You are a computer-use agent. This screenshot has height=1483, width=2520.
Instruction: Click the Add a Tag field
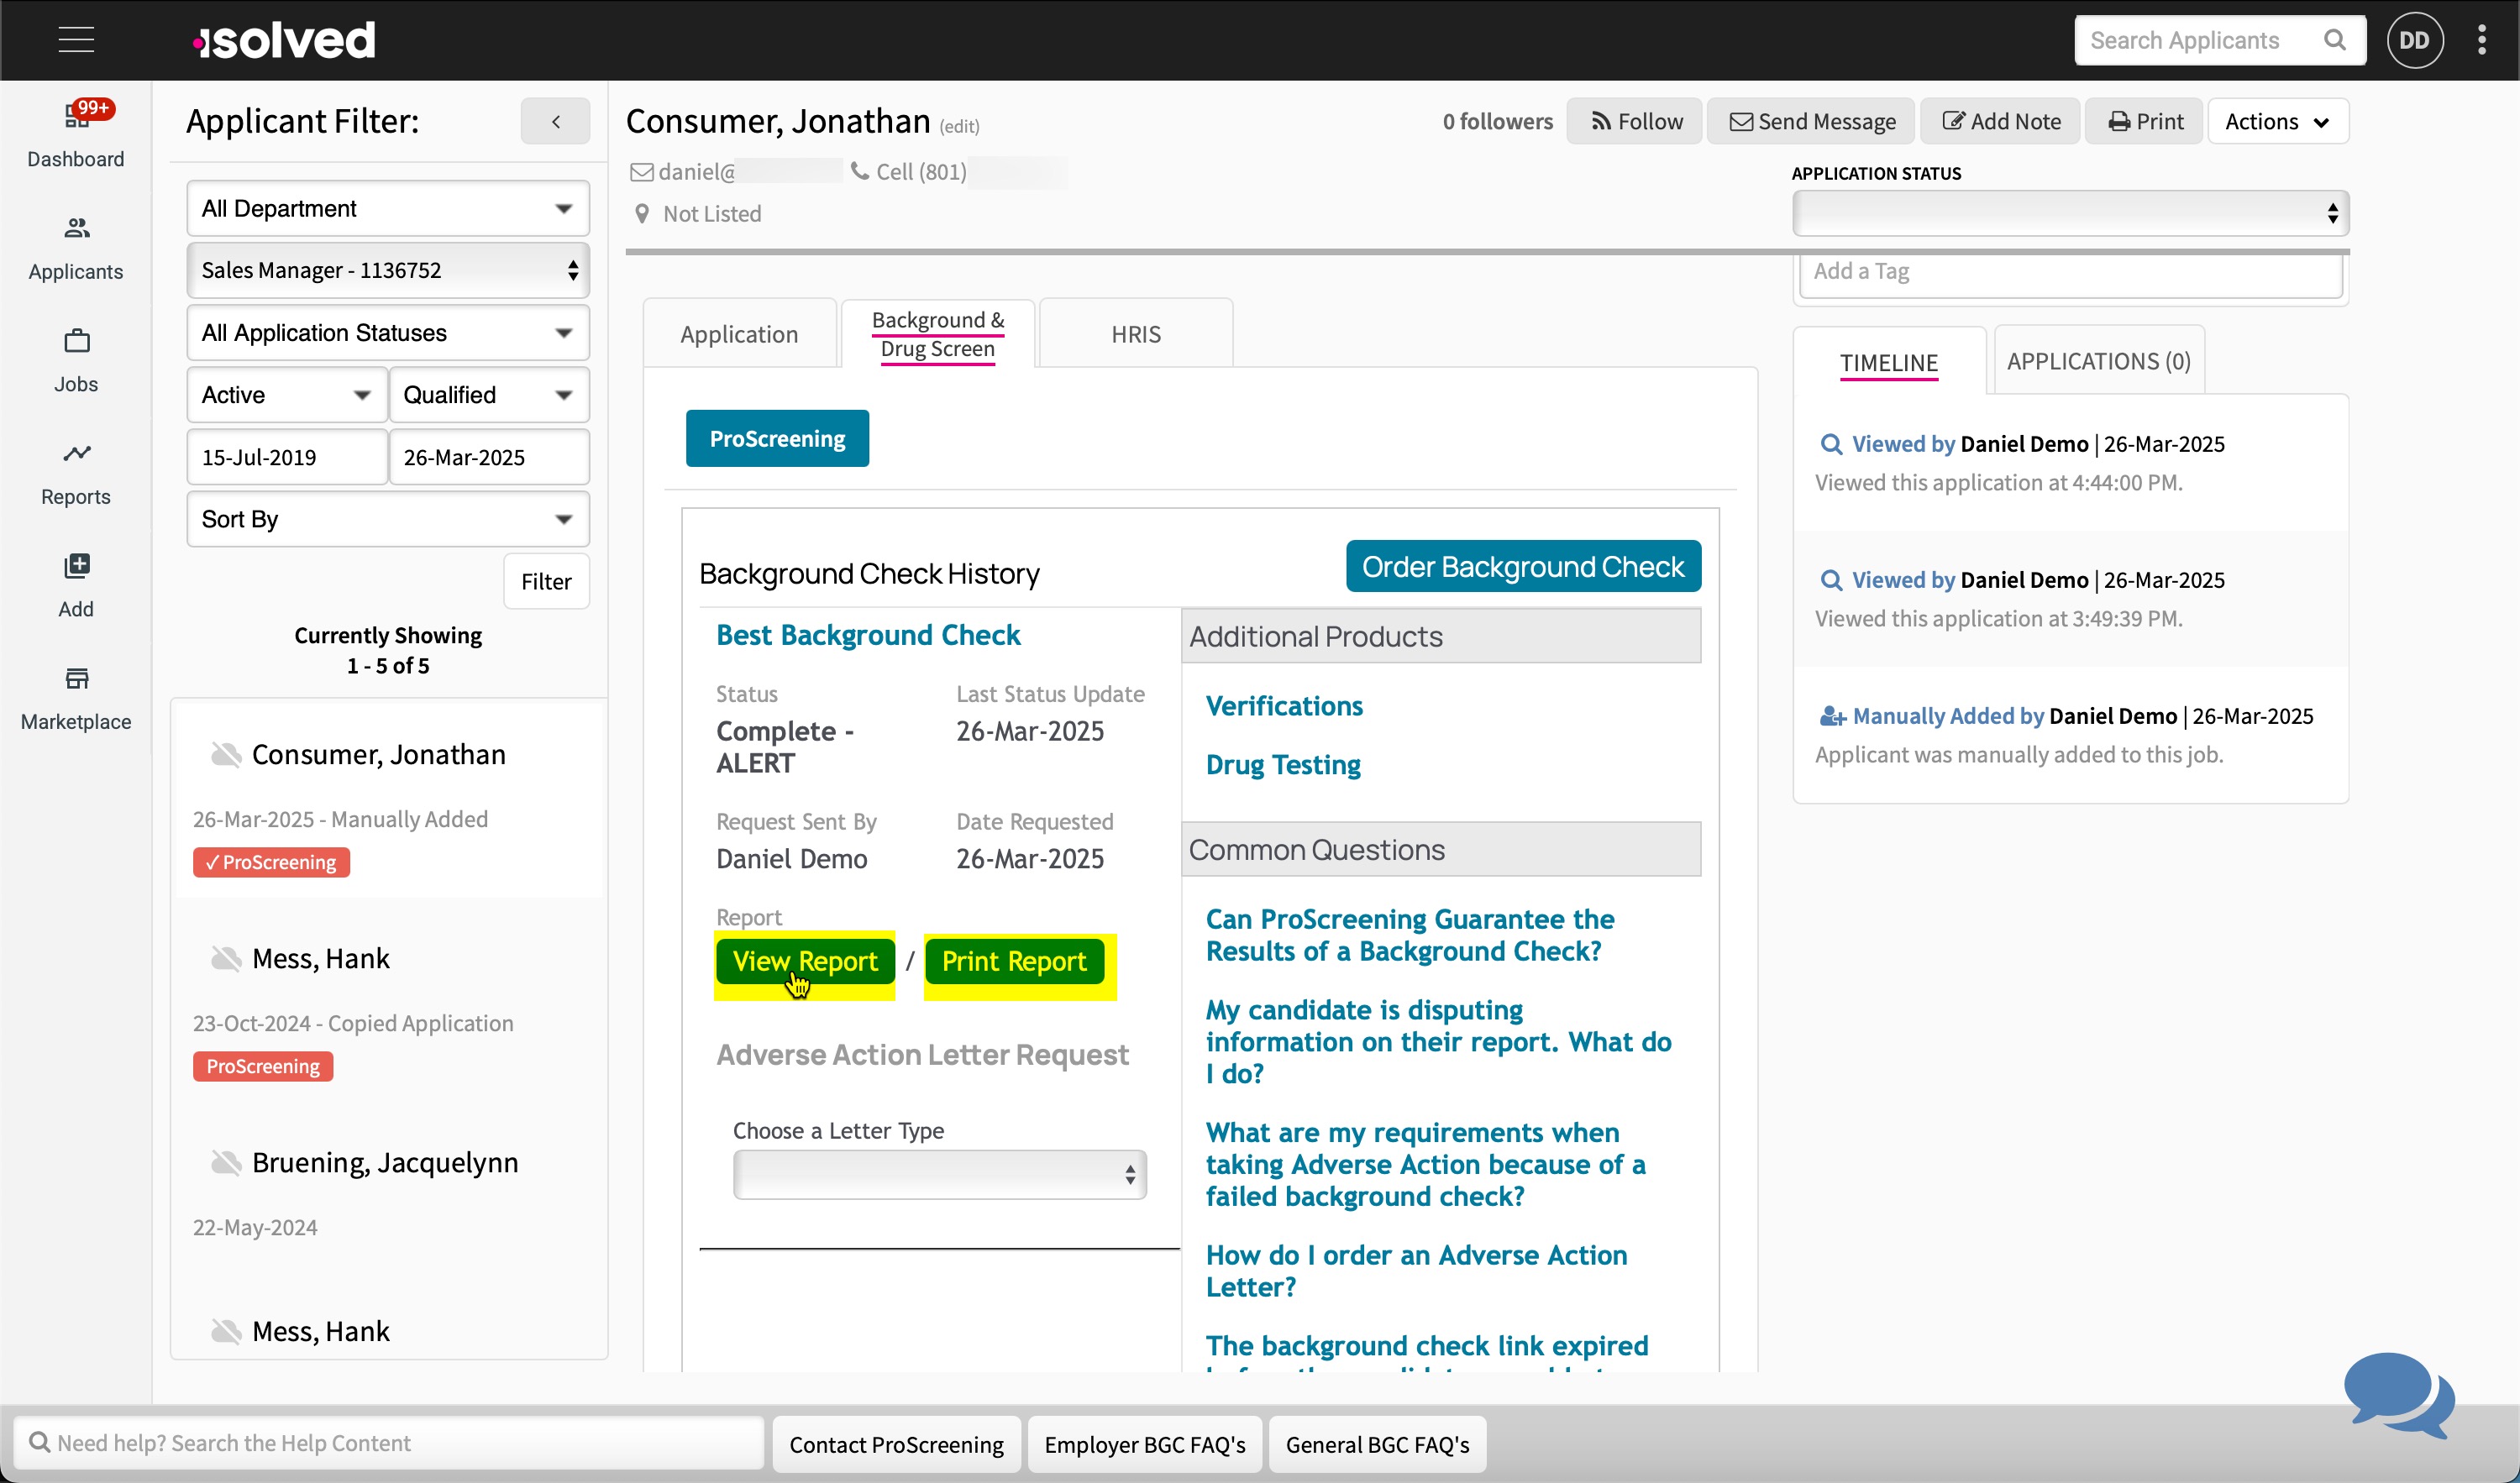point(2070,272)
